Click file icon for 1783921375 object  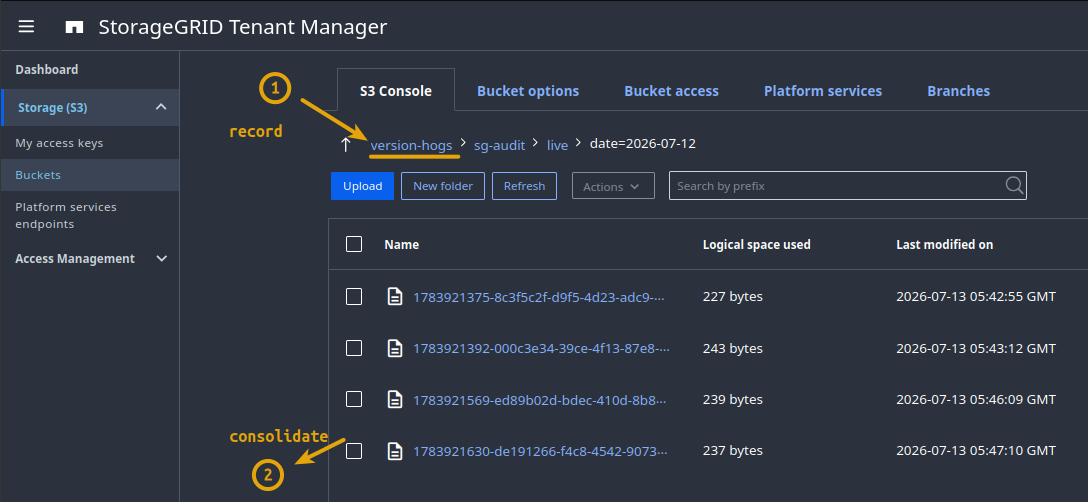395,296
